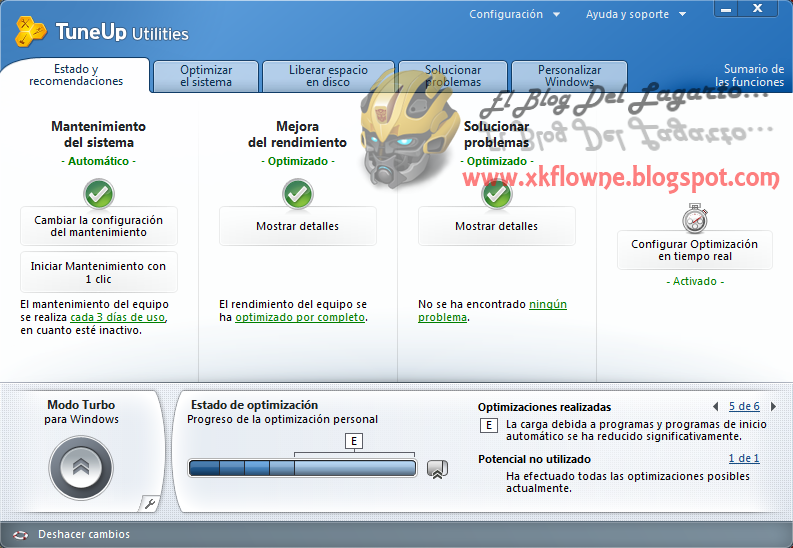Click Mostrar detalles under Solucionar problemas
Viewport: 793px width, 548px height.
click(497, 226)
